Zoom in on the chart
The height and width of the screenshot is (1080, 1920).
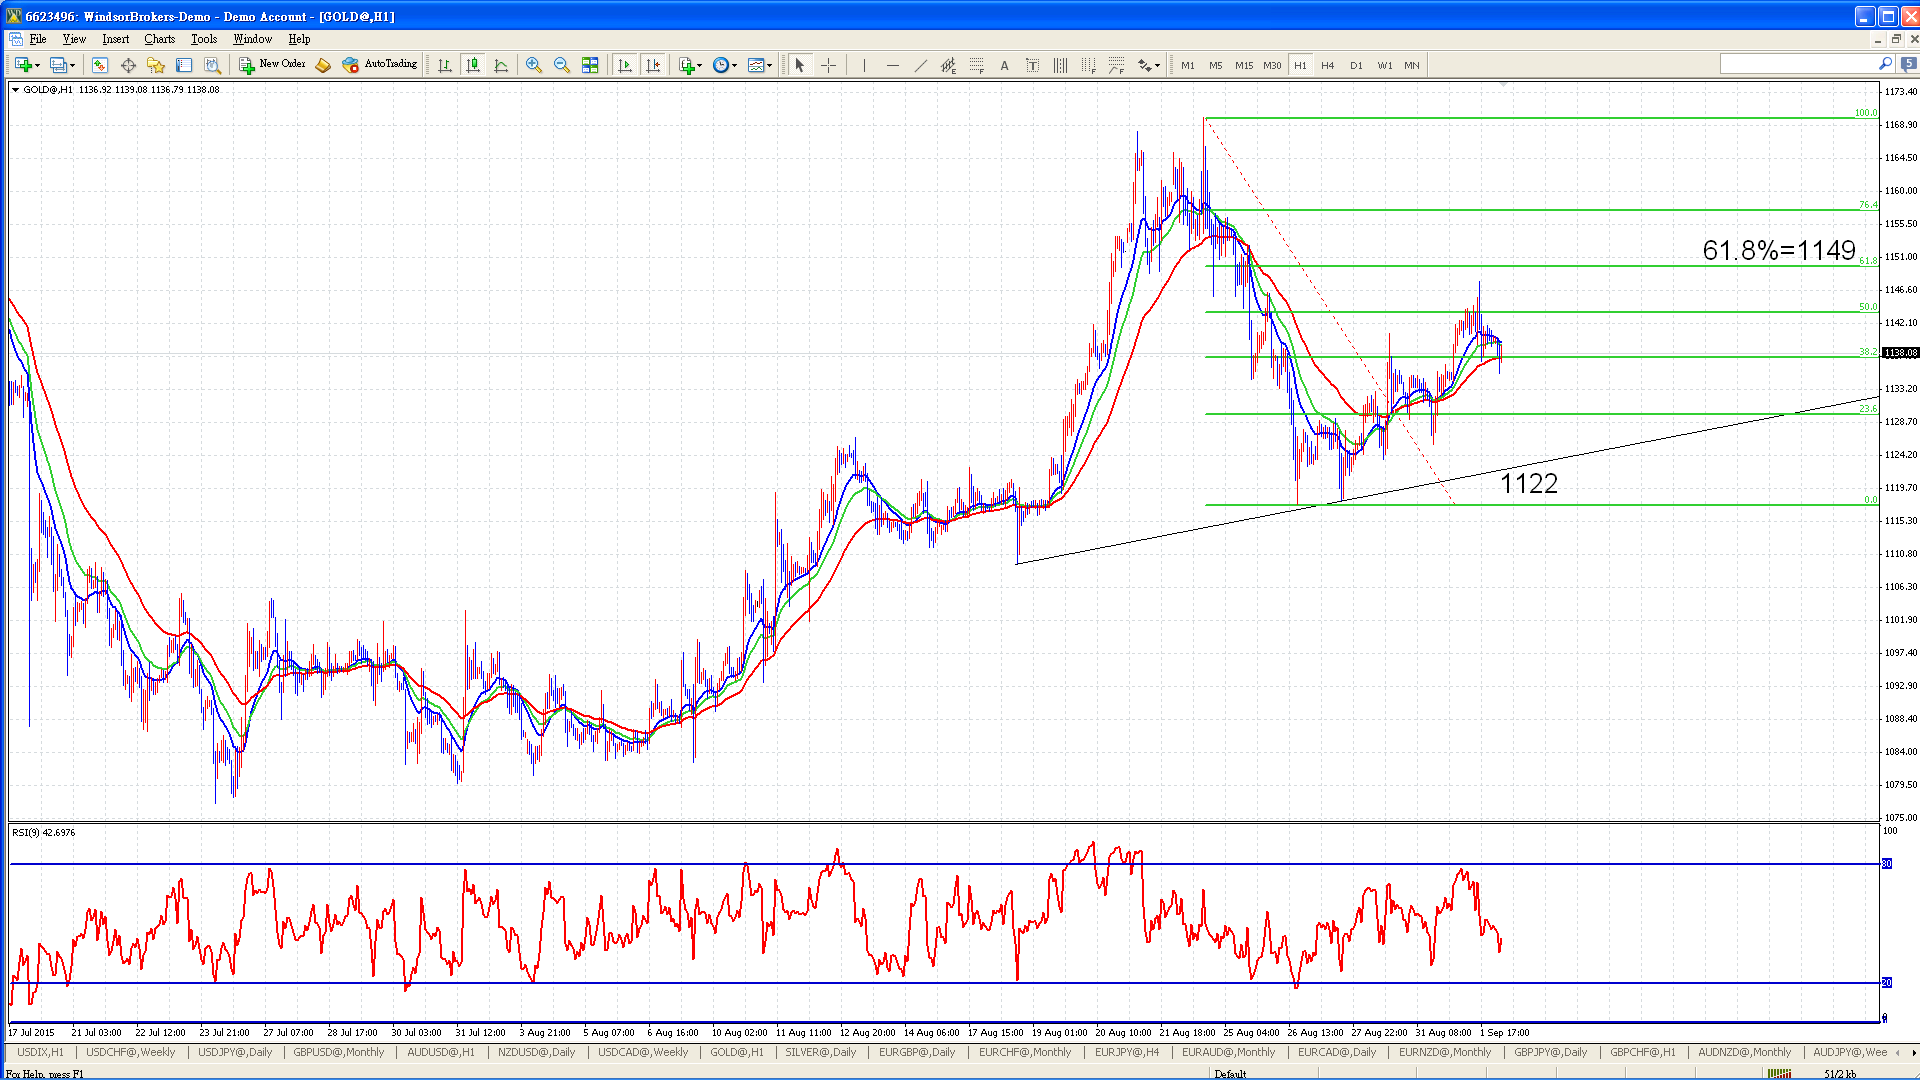tap(534, 65)
